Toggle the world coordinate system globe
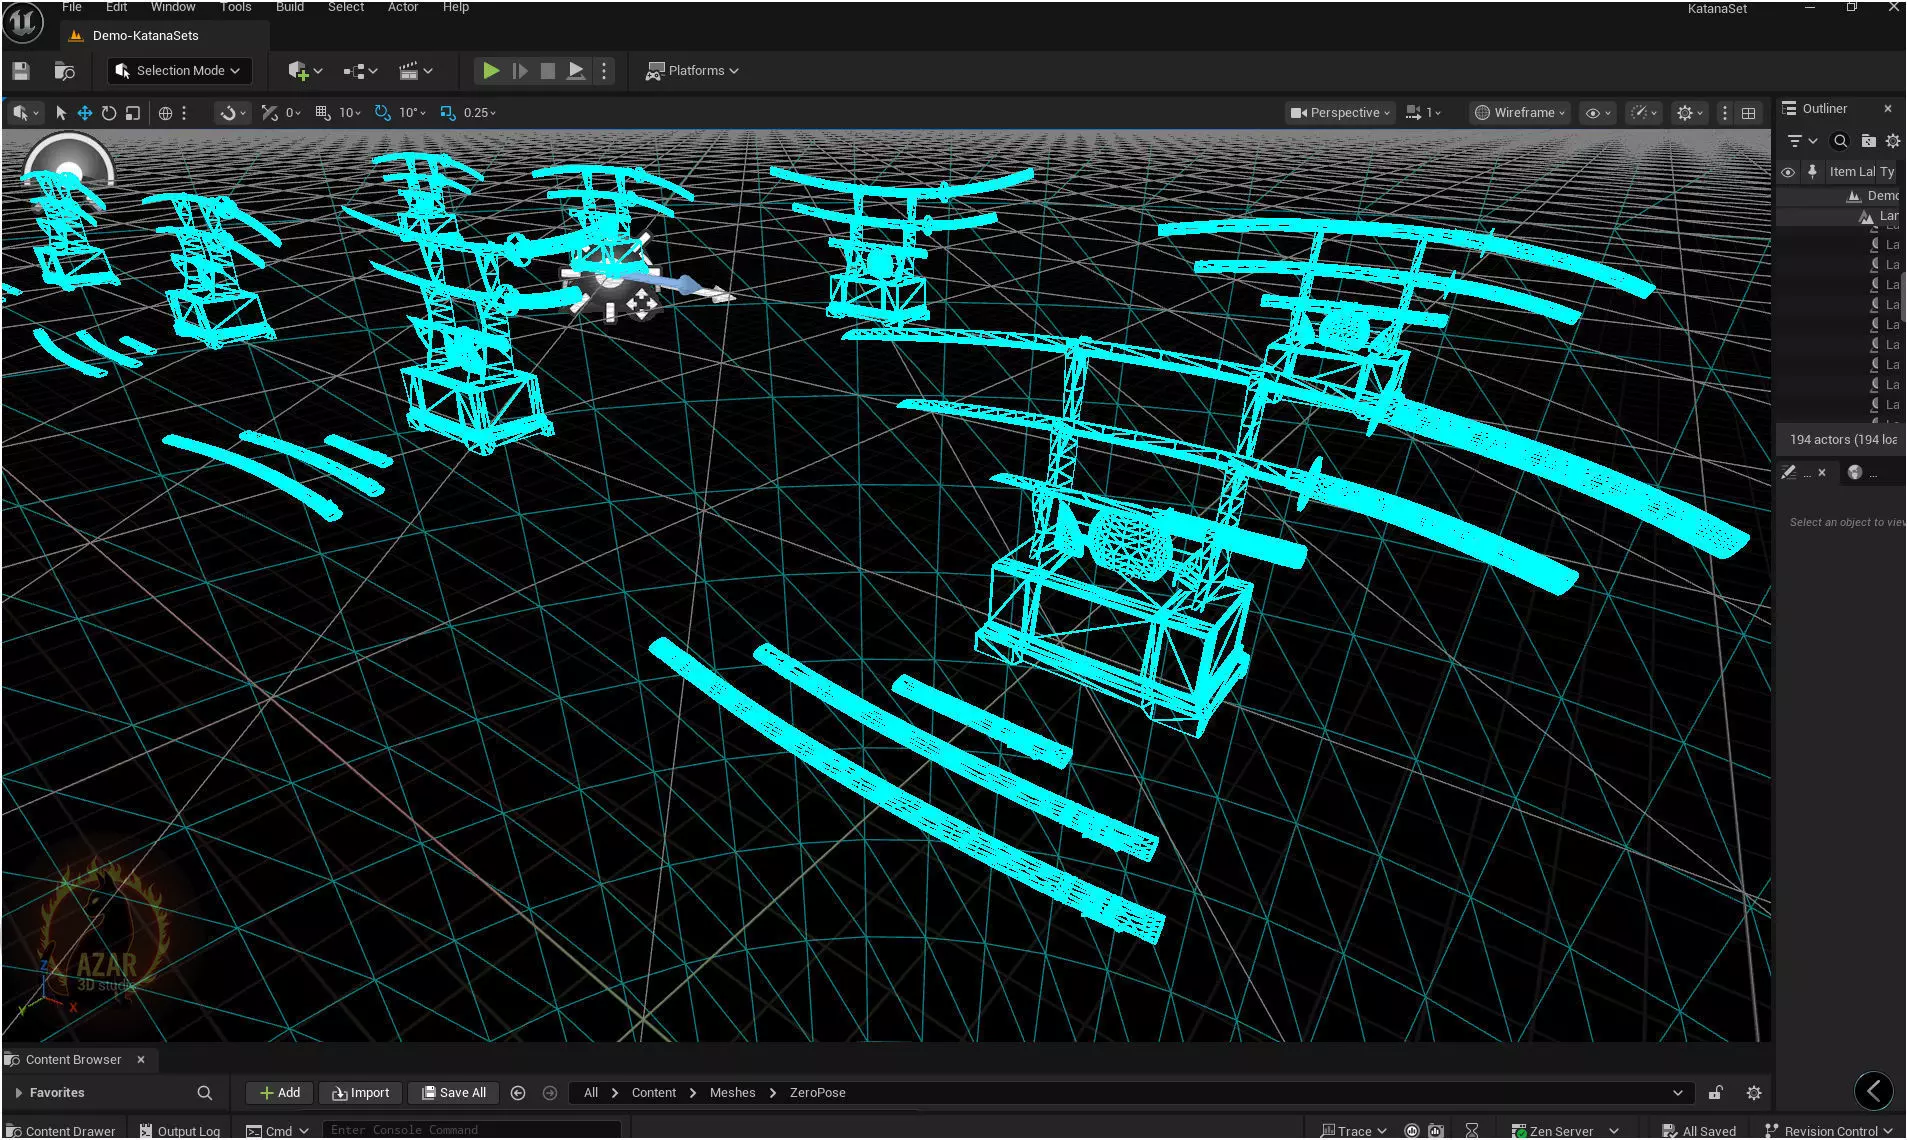Viewport: 1907px width, 1140px height. tap(166, 113)
